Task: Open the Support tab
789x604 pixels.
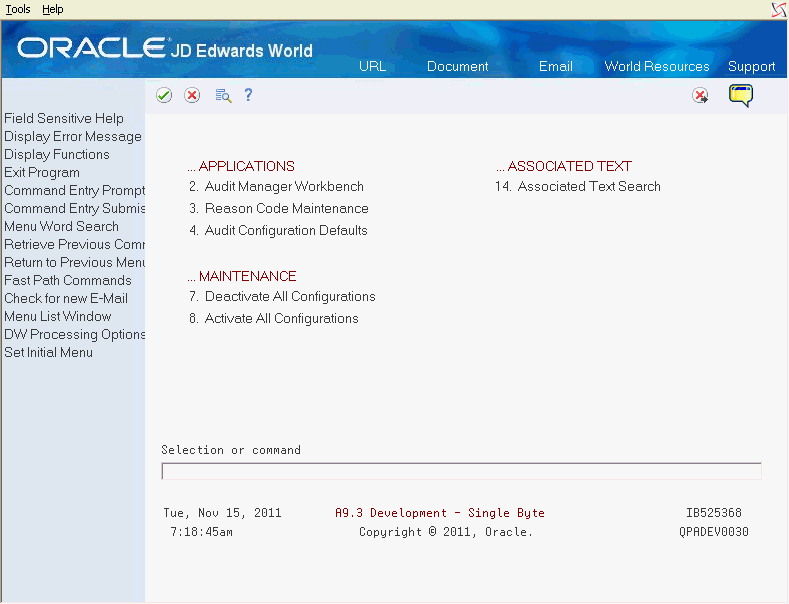Action: point(751,66)
